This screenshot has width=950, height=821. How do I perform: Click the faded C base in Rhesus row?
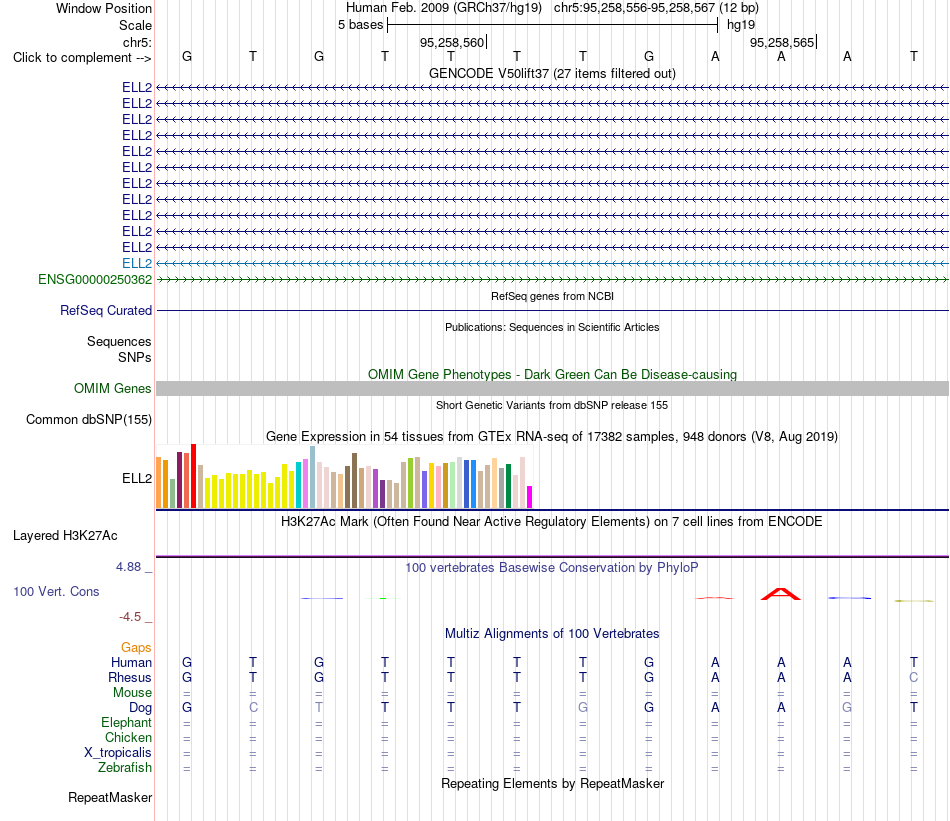(x=914, y=677)
